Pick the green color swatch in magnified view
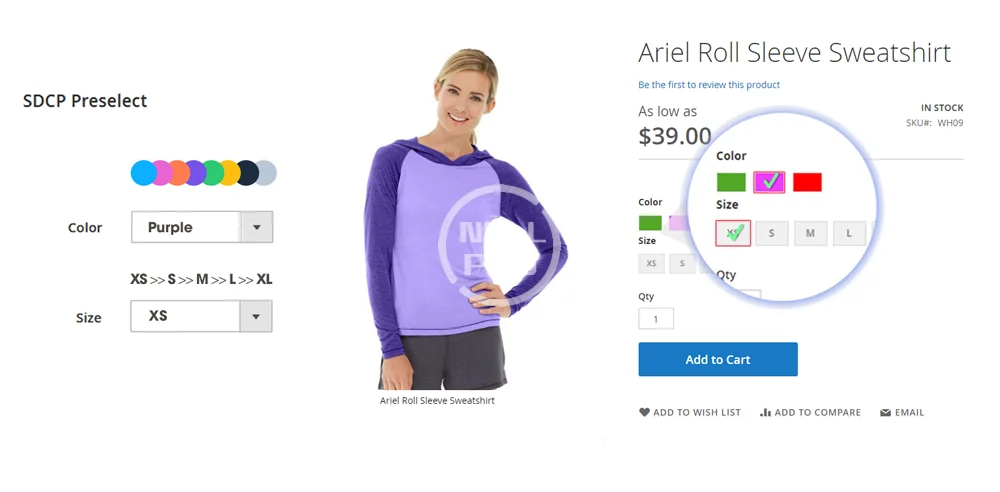Image resolution: width=1000 pixels, height=492 pixels. [x=731, y=183]
